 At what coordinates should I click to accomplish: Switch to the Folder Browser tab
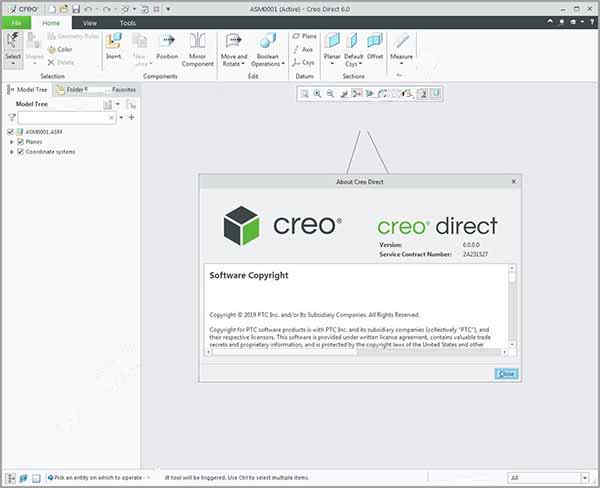(73, 90)
